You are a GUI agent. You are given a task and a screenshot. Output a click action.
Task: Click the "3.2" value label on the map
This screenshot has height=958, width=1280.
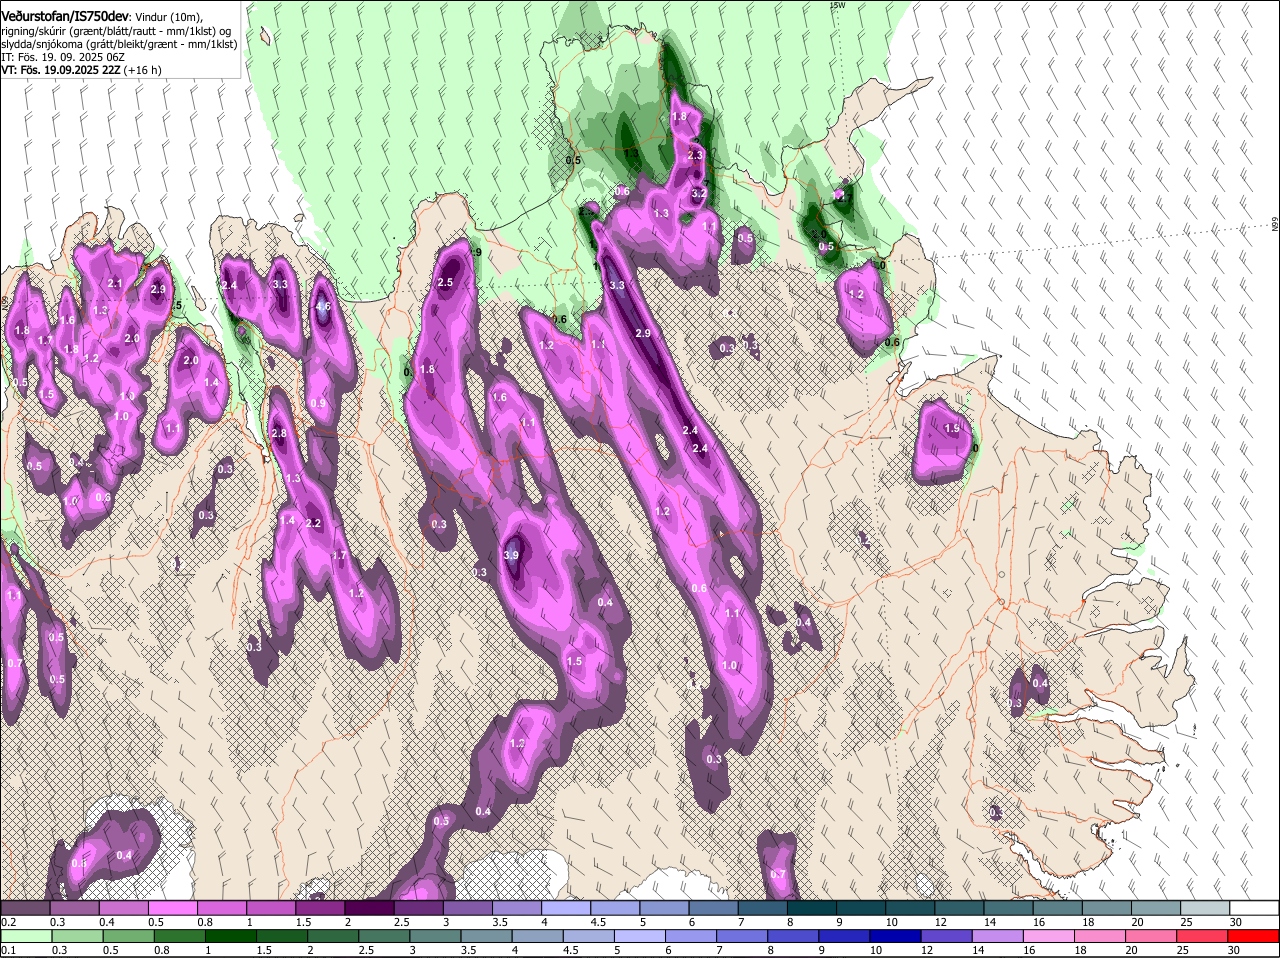(x=699, y=193)
